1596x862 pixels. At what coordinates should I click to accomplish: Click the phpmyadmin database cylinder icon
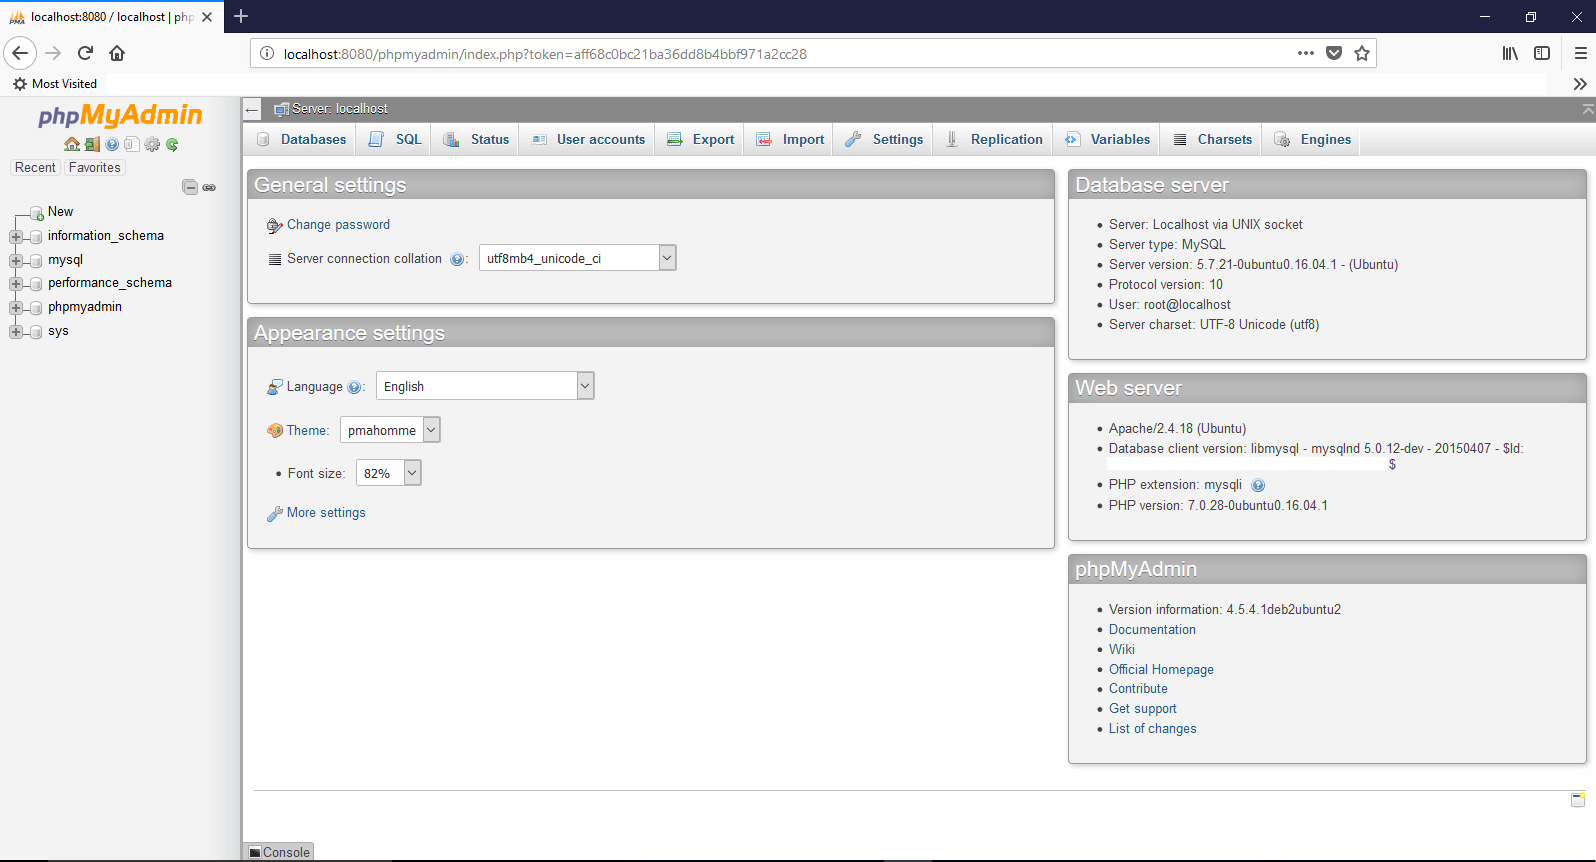point(36,308)
